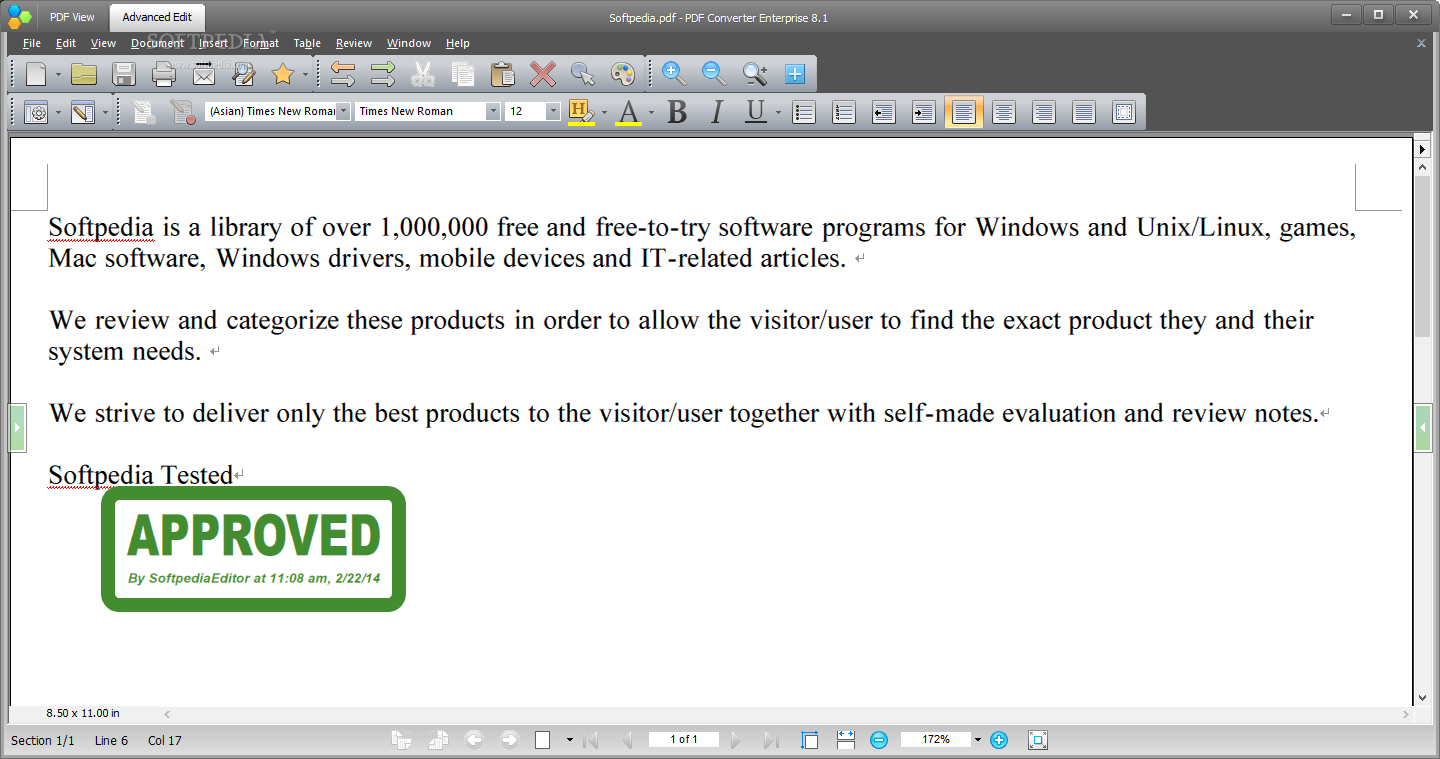Click the page number field showing 1 of 1
The width and height of the screenshot is (1440, 759).
(x=684, y=740)
